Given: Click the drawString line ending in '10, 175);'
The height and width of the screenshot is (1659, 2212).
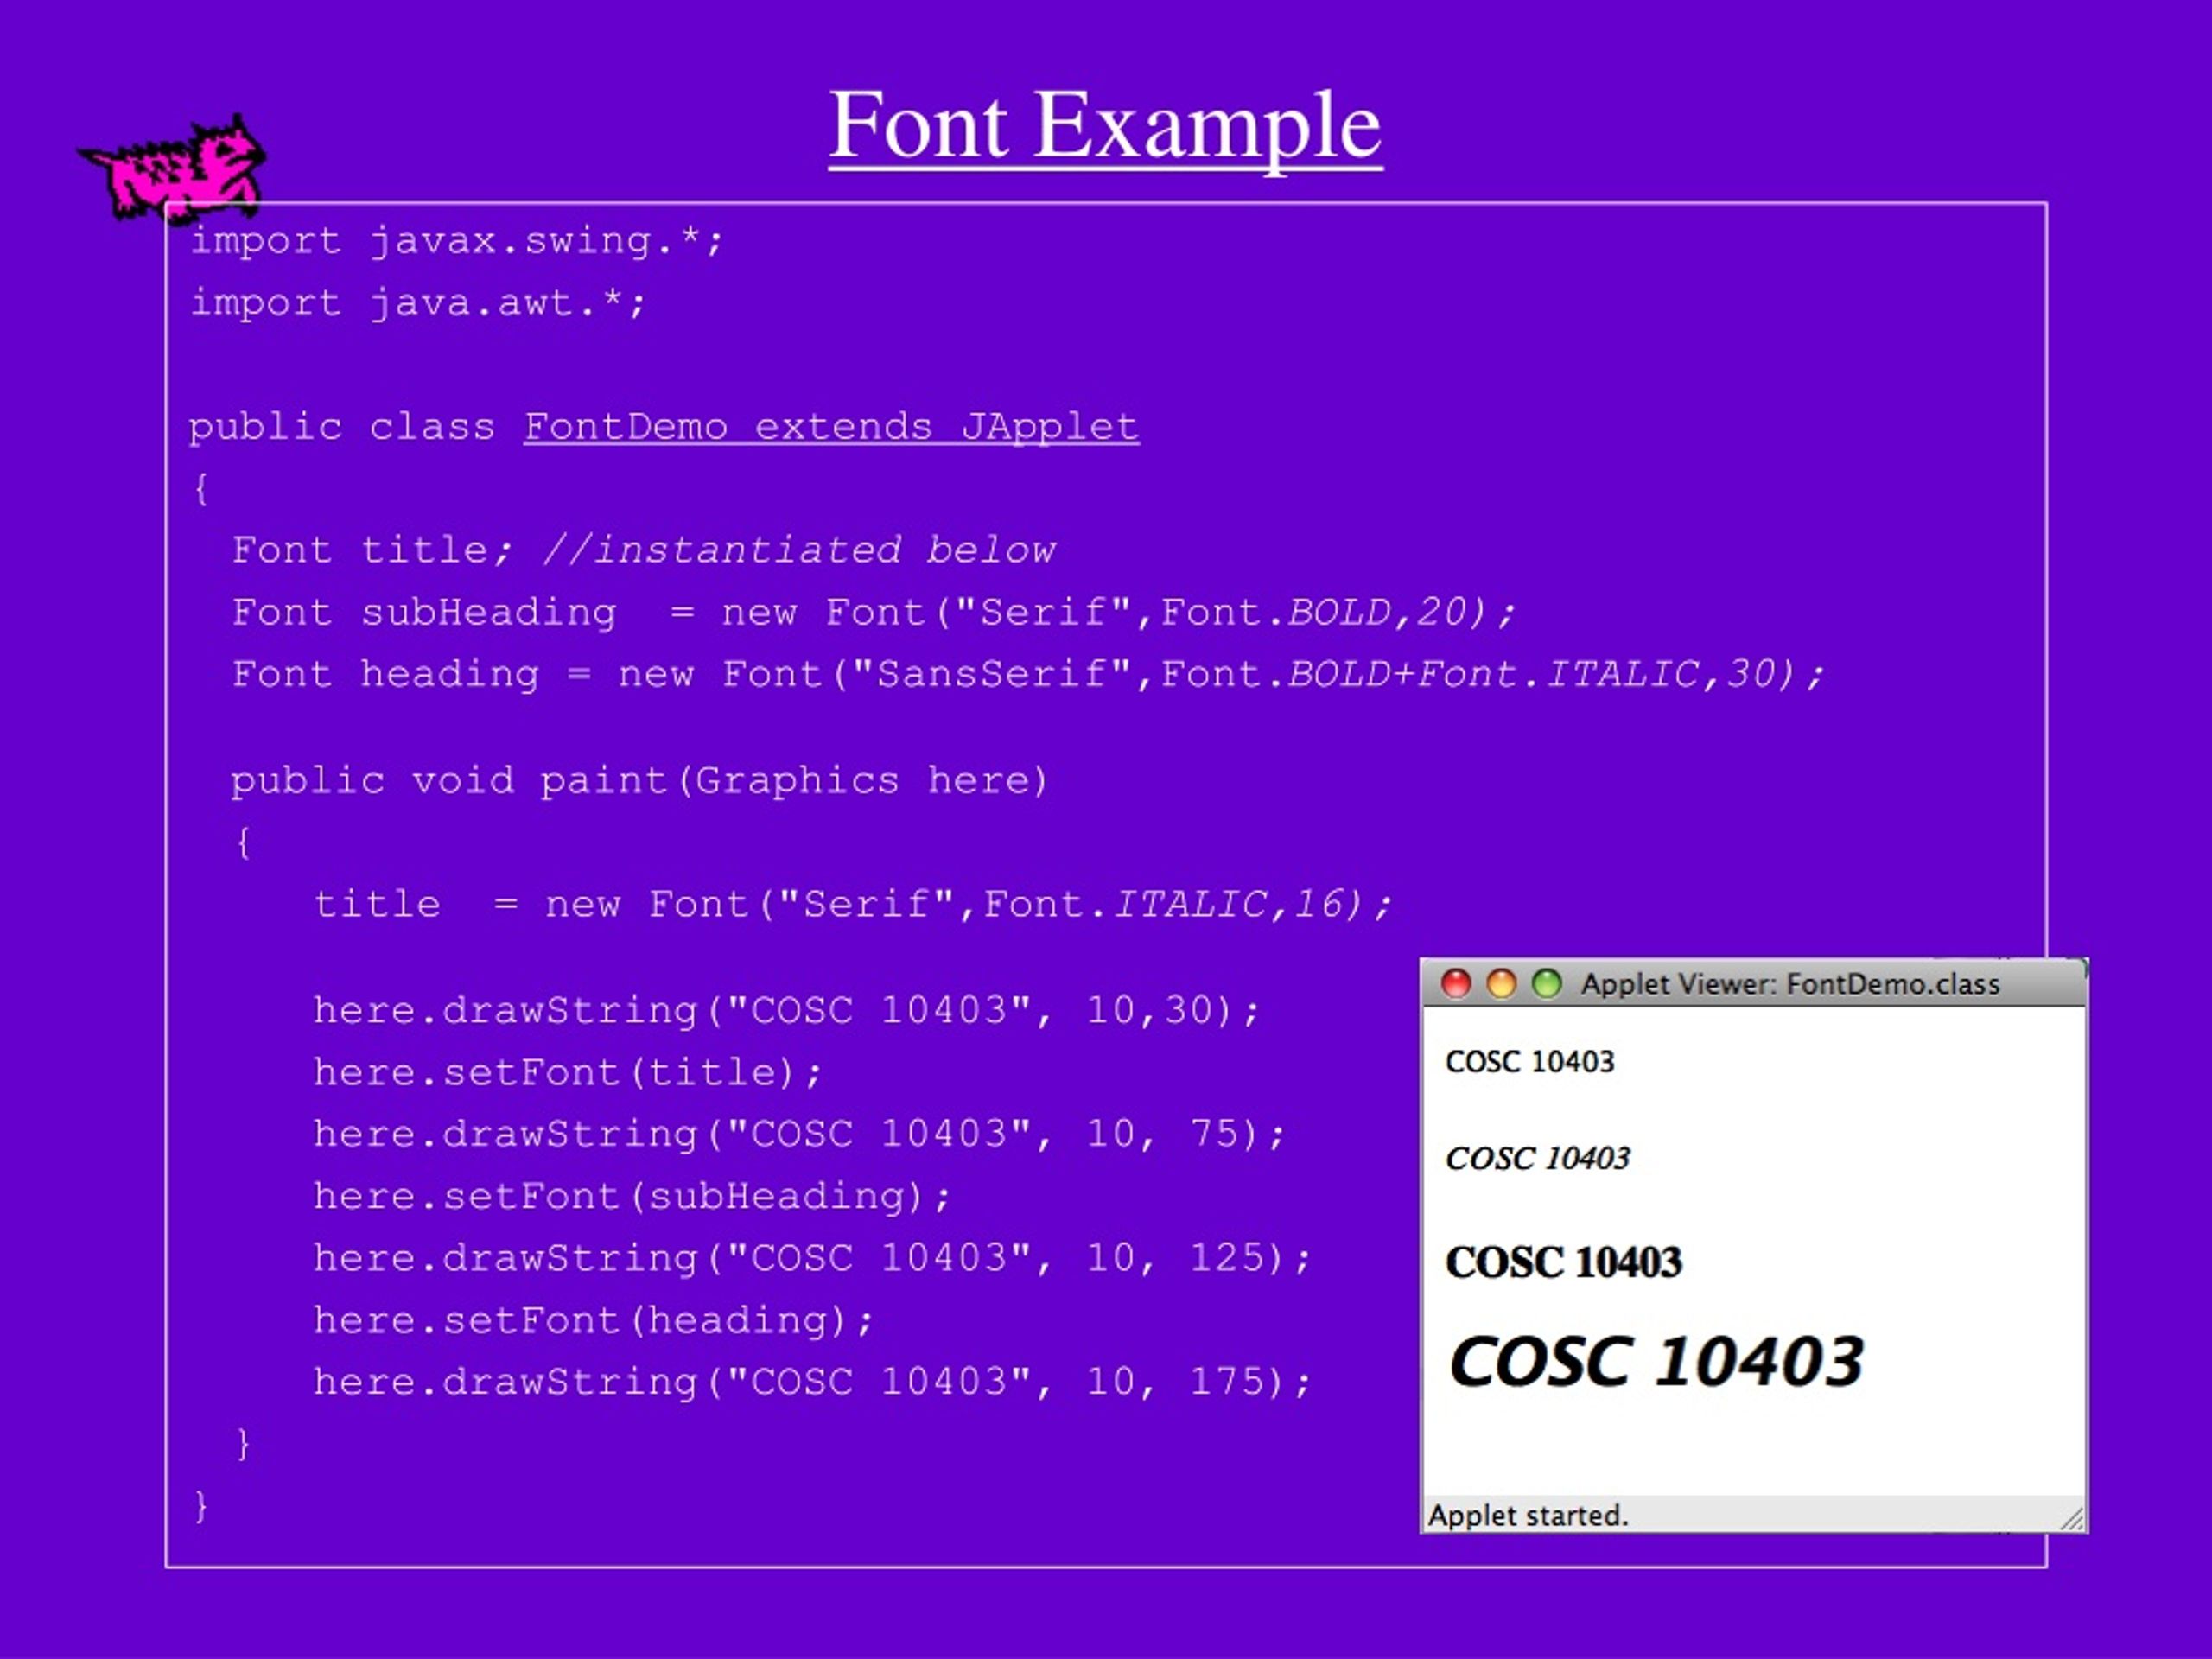Looking at the screenshot, I should (x=813, y=1383).
